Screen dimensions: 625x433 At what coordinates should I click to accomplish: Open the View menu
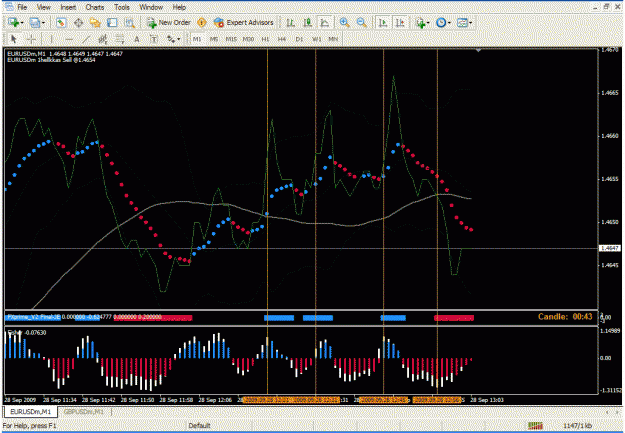43,7
